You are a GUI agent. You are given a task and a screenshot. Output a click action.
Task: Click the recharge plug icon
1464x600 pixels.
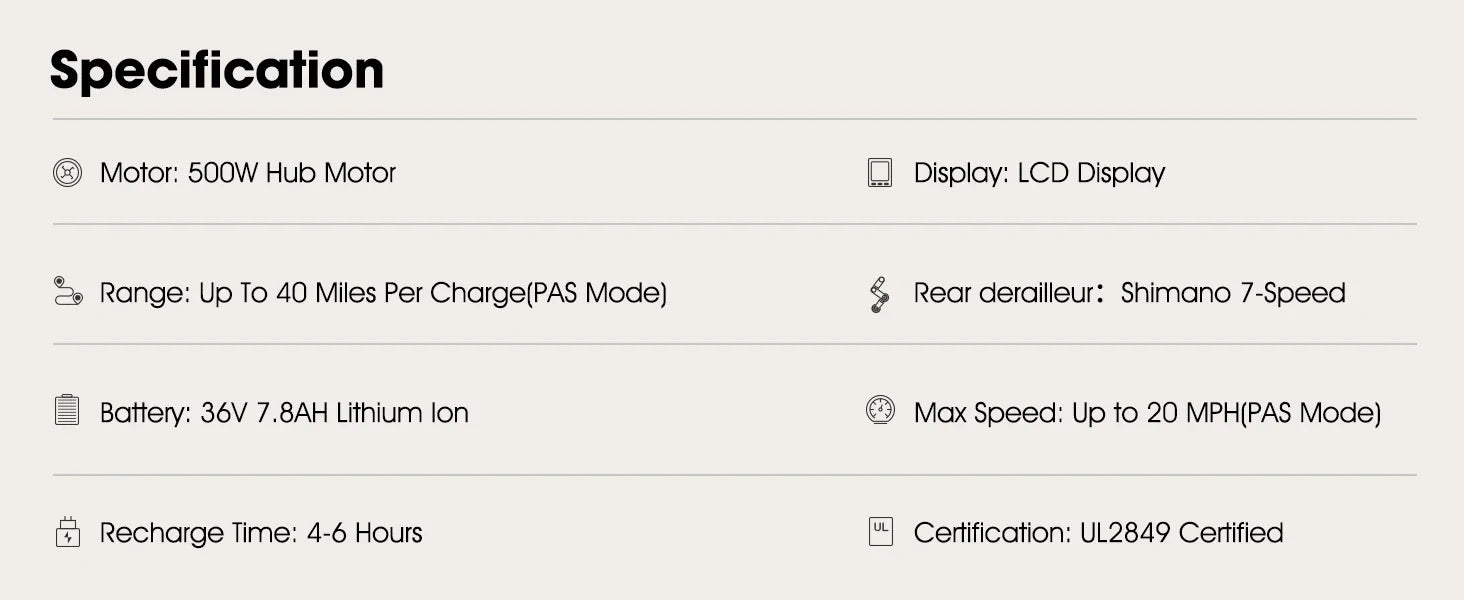point(67,532)
